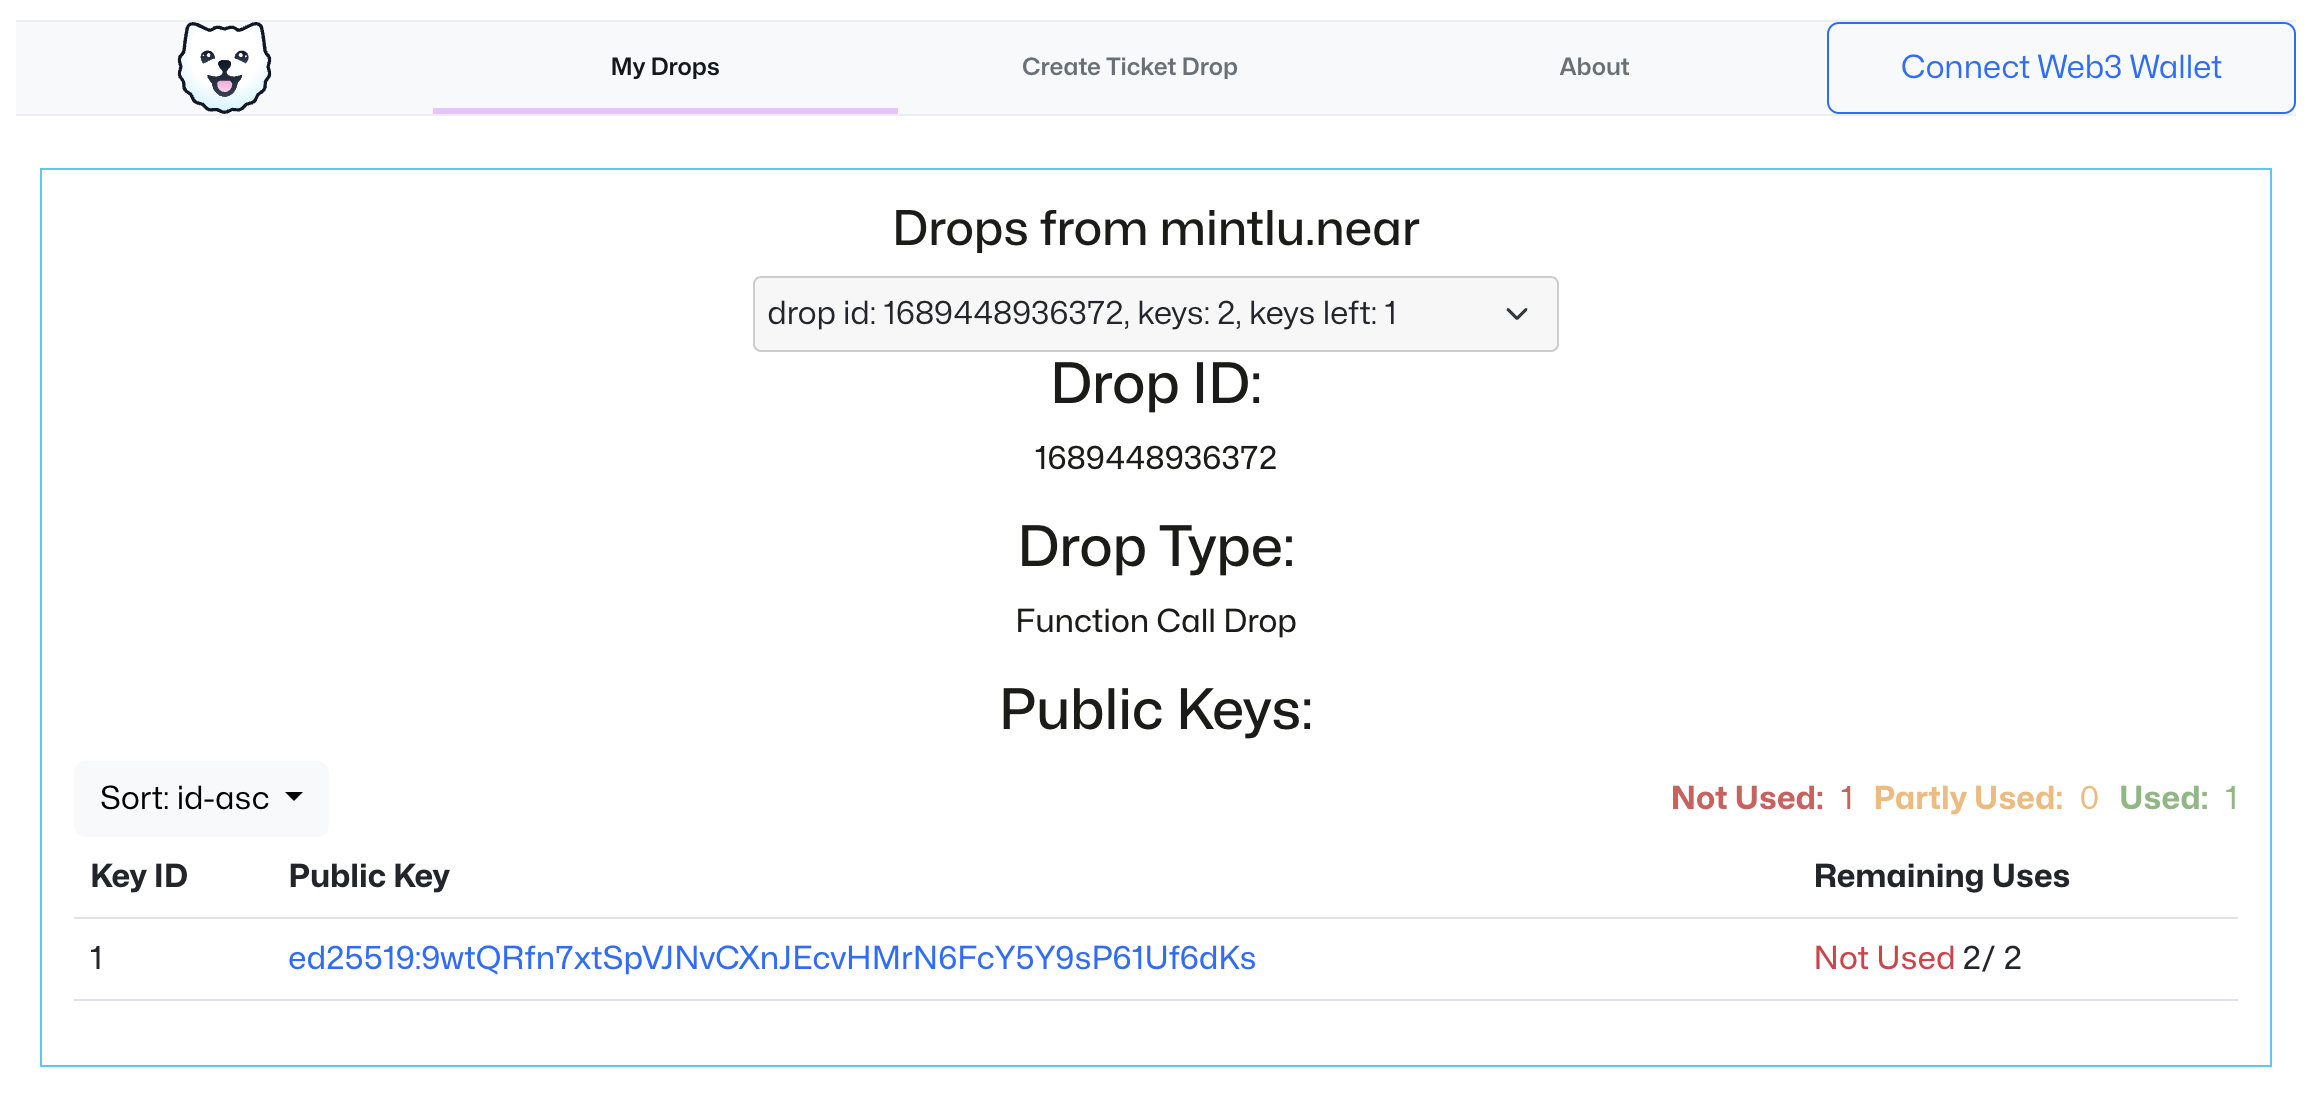Click the drop ID number 1689448936372

point(1155,458)
